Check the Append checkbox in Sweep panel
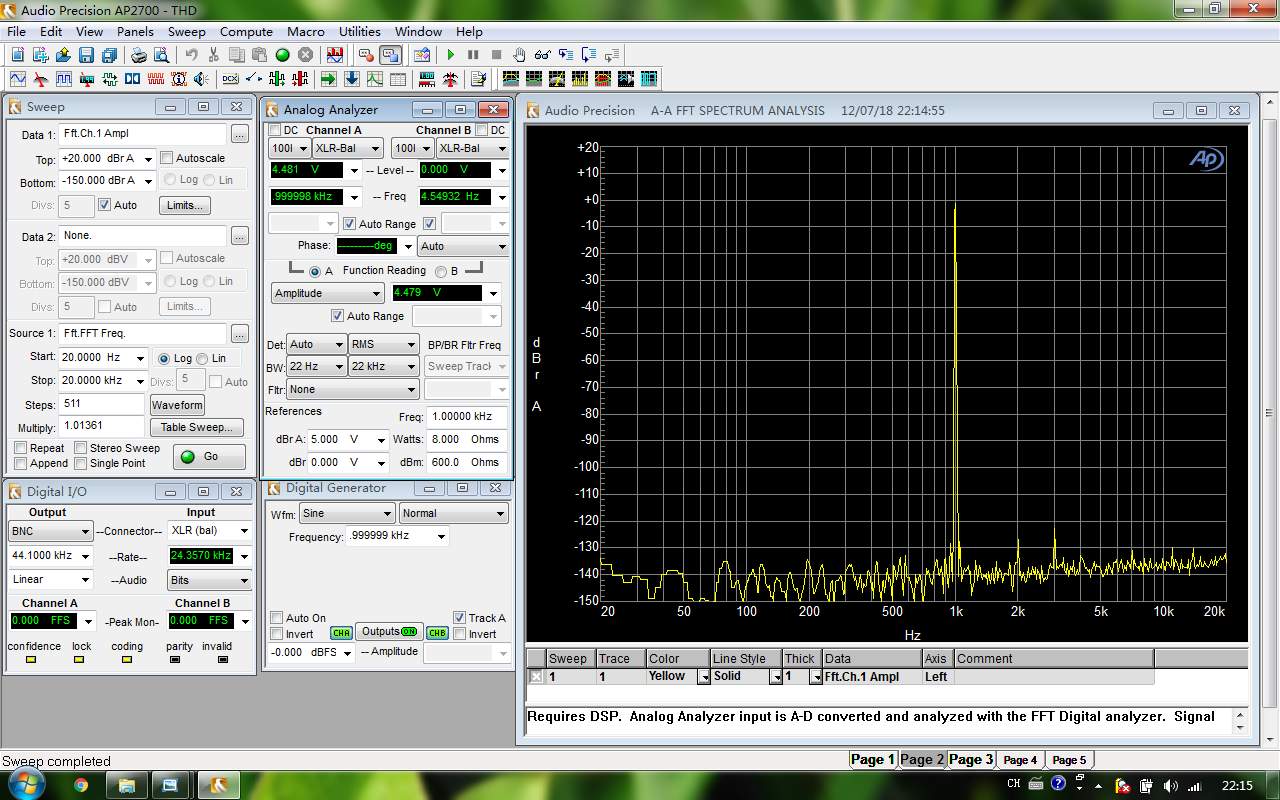The image size is (1280, 800). click(x=20, y=463)
